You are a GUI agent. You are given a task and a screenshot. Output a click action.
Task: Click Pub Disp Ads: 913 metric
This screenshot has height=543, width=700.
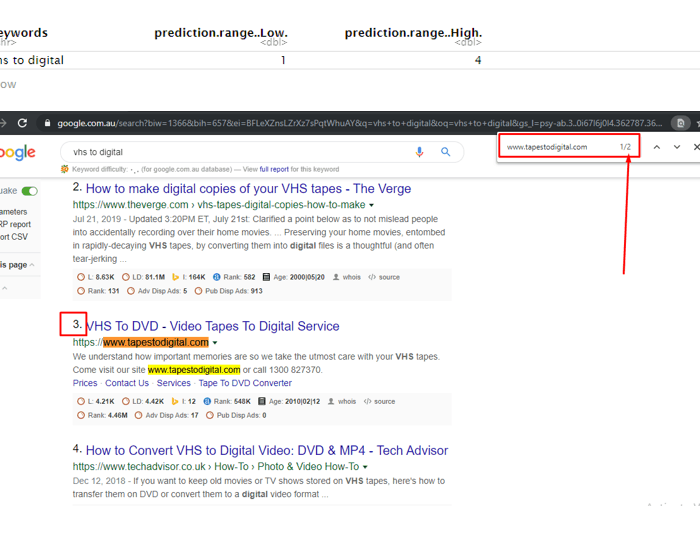point(229,291)
